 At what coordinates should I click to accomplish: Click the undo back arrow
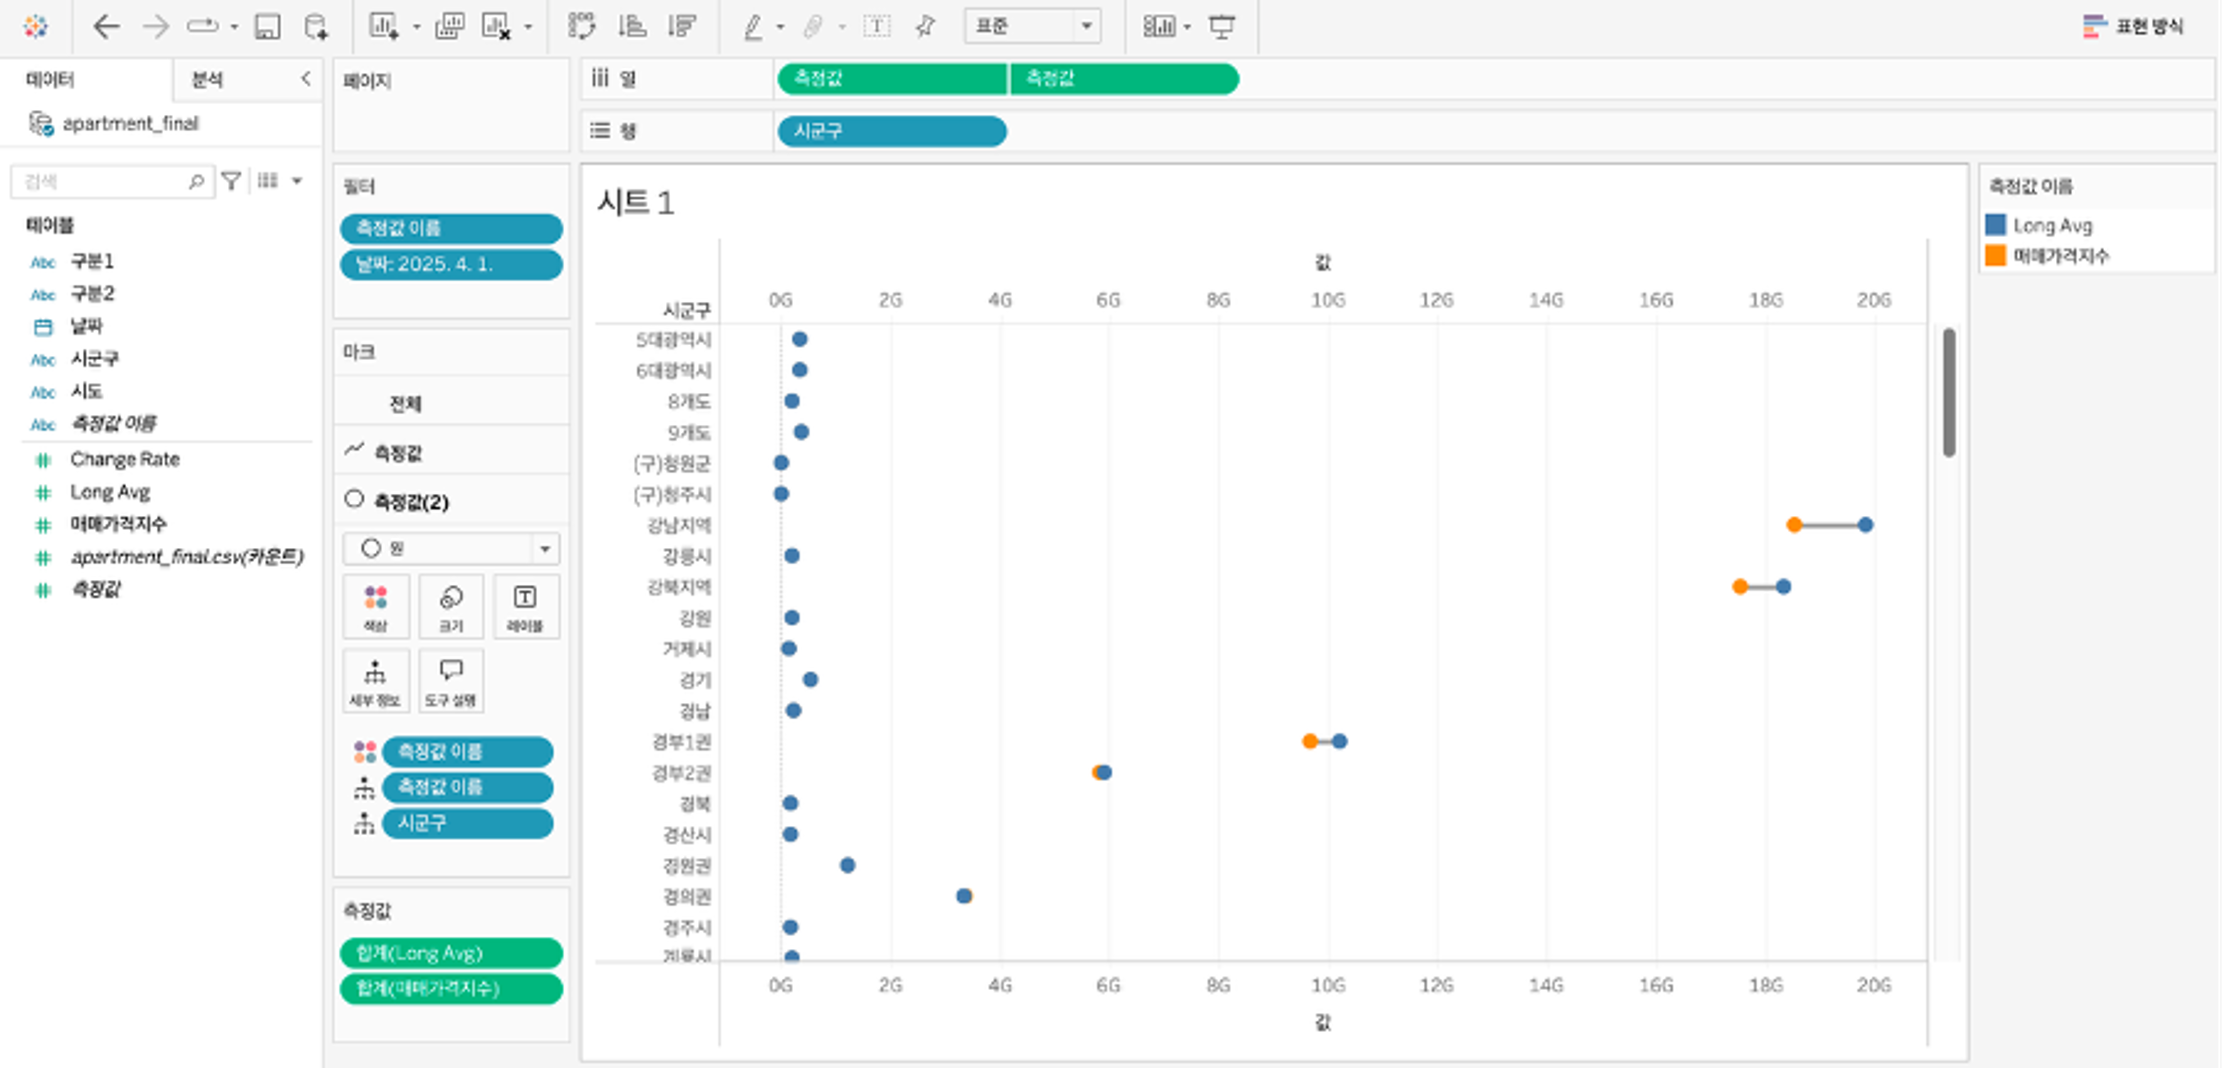[106, 27]
